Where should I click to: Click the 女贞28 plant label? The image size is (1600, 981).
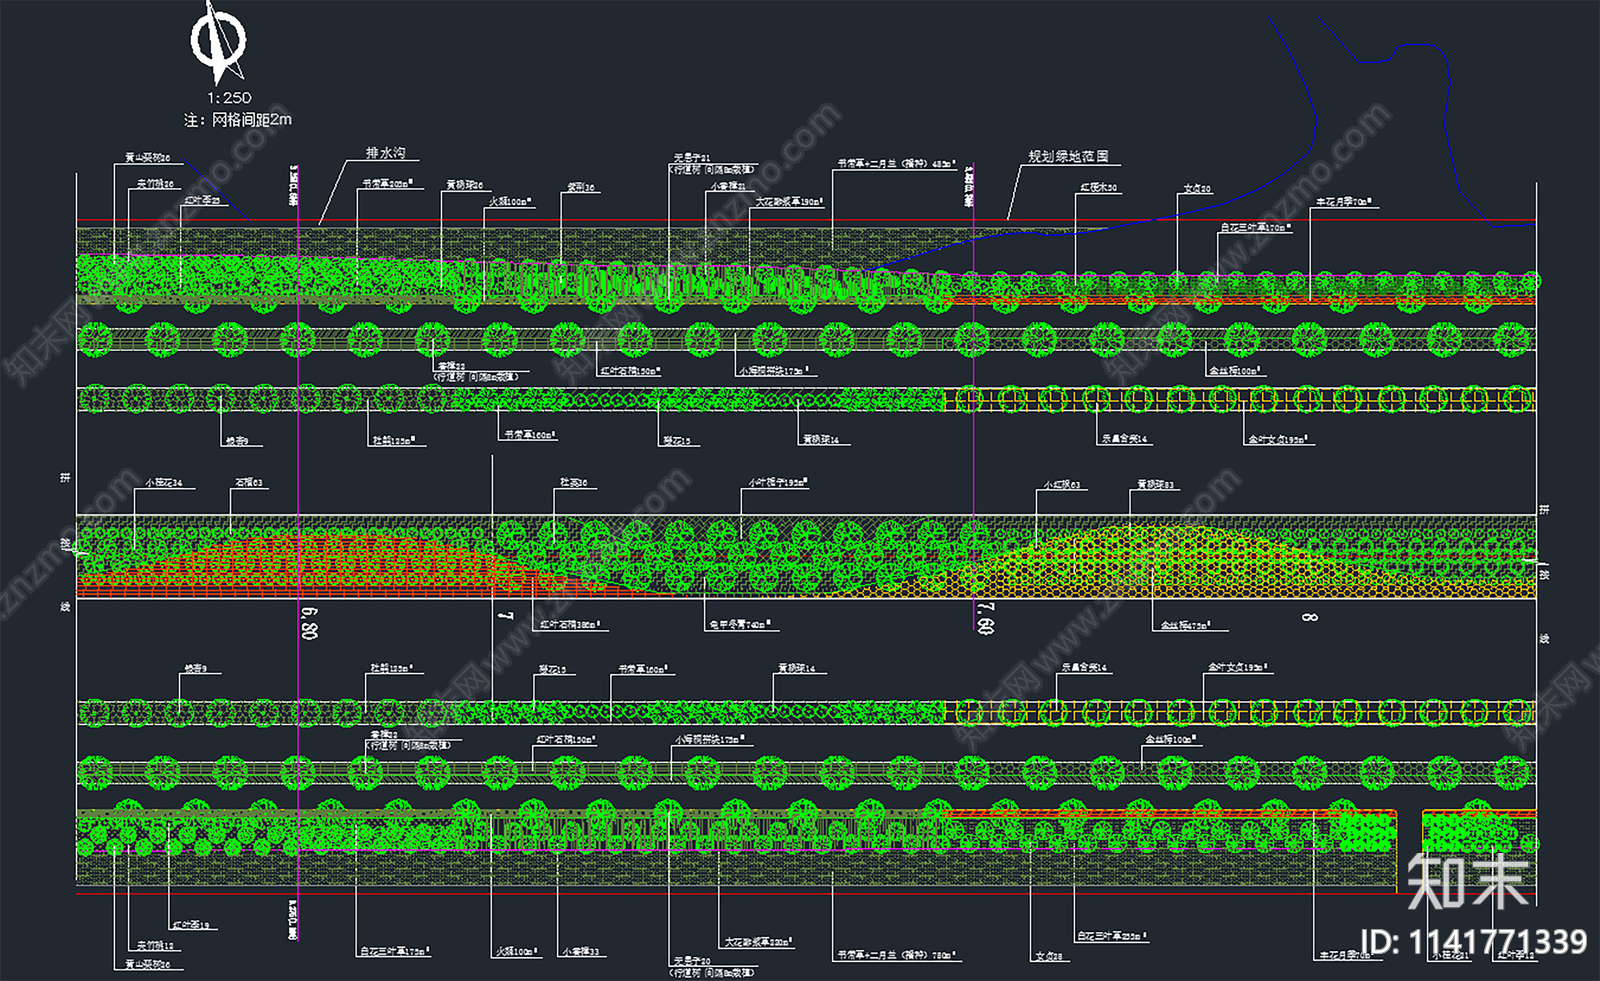point(1050,957)
